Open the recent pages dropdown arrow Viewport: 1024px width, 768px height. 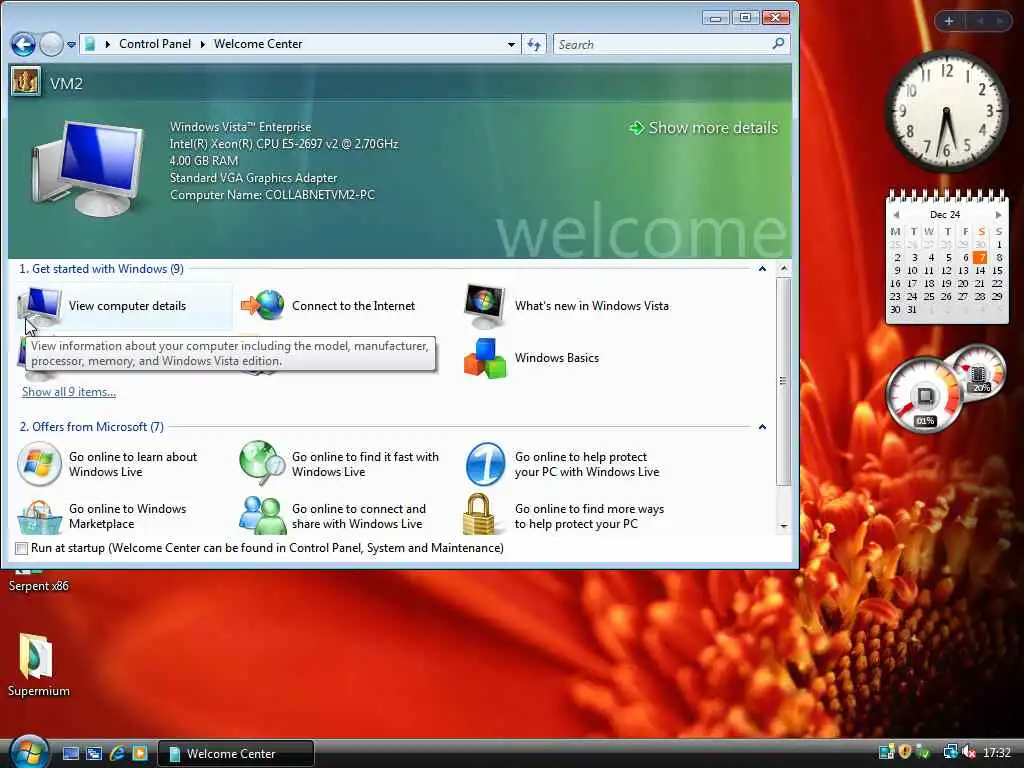pos(71,45)
